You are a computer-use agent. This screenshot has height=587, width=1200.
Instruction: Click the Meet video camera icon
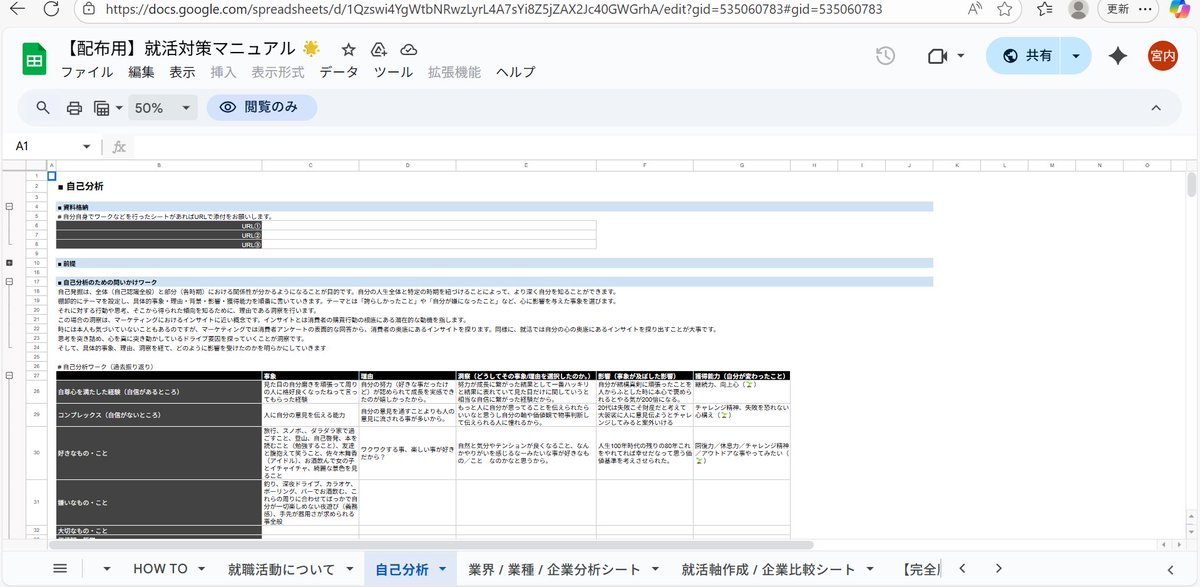(938, 56)
